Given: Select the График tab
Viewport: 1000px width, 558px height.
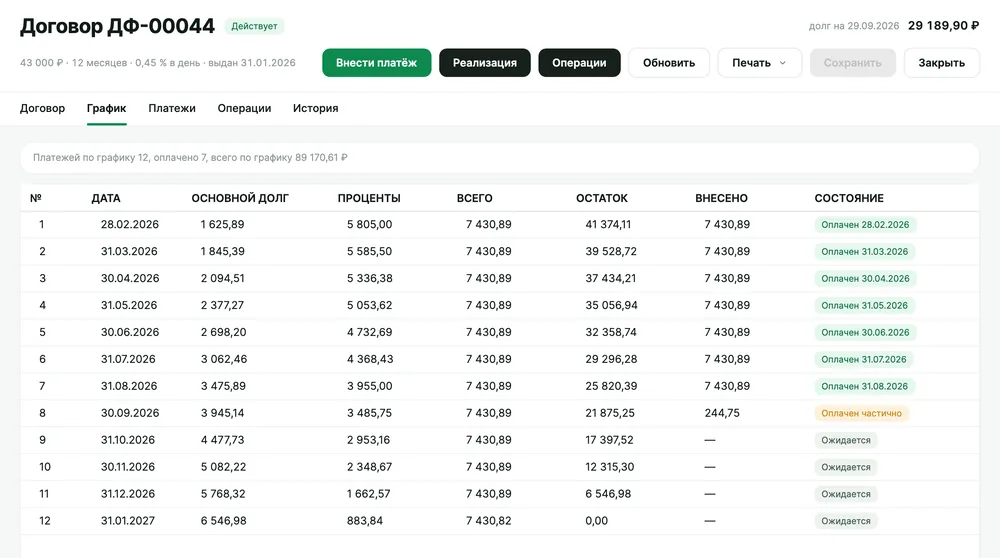Looking at the screenshot, I should (x=107, y=108).
